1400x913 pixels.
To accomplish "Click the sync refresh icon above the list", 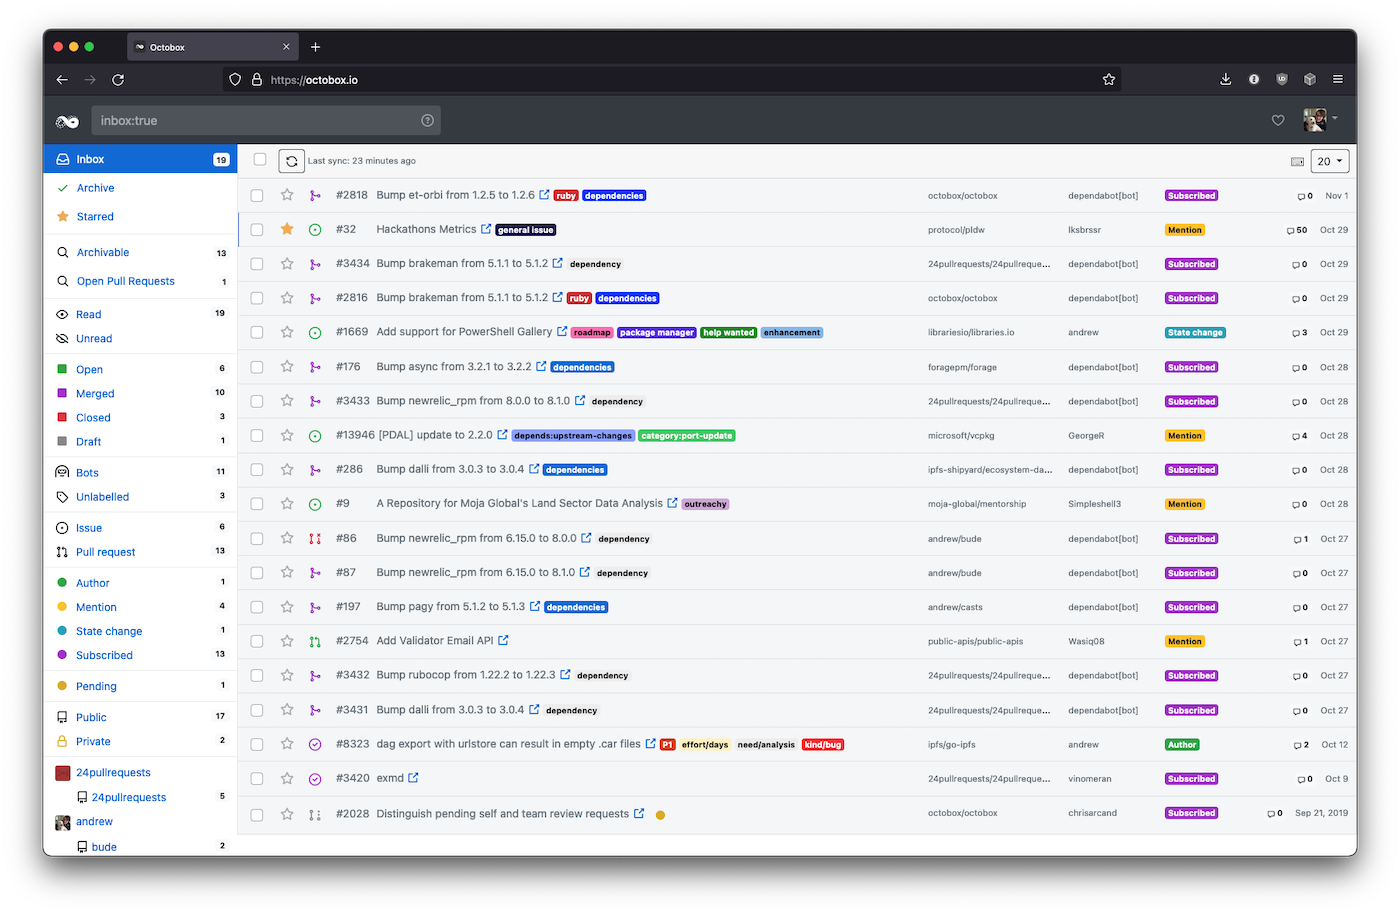I will 291,160.
